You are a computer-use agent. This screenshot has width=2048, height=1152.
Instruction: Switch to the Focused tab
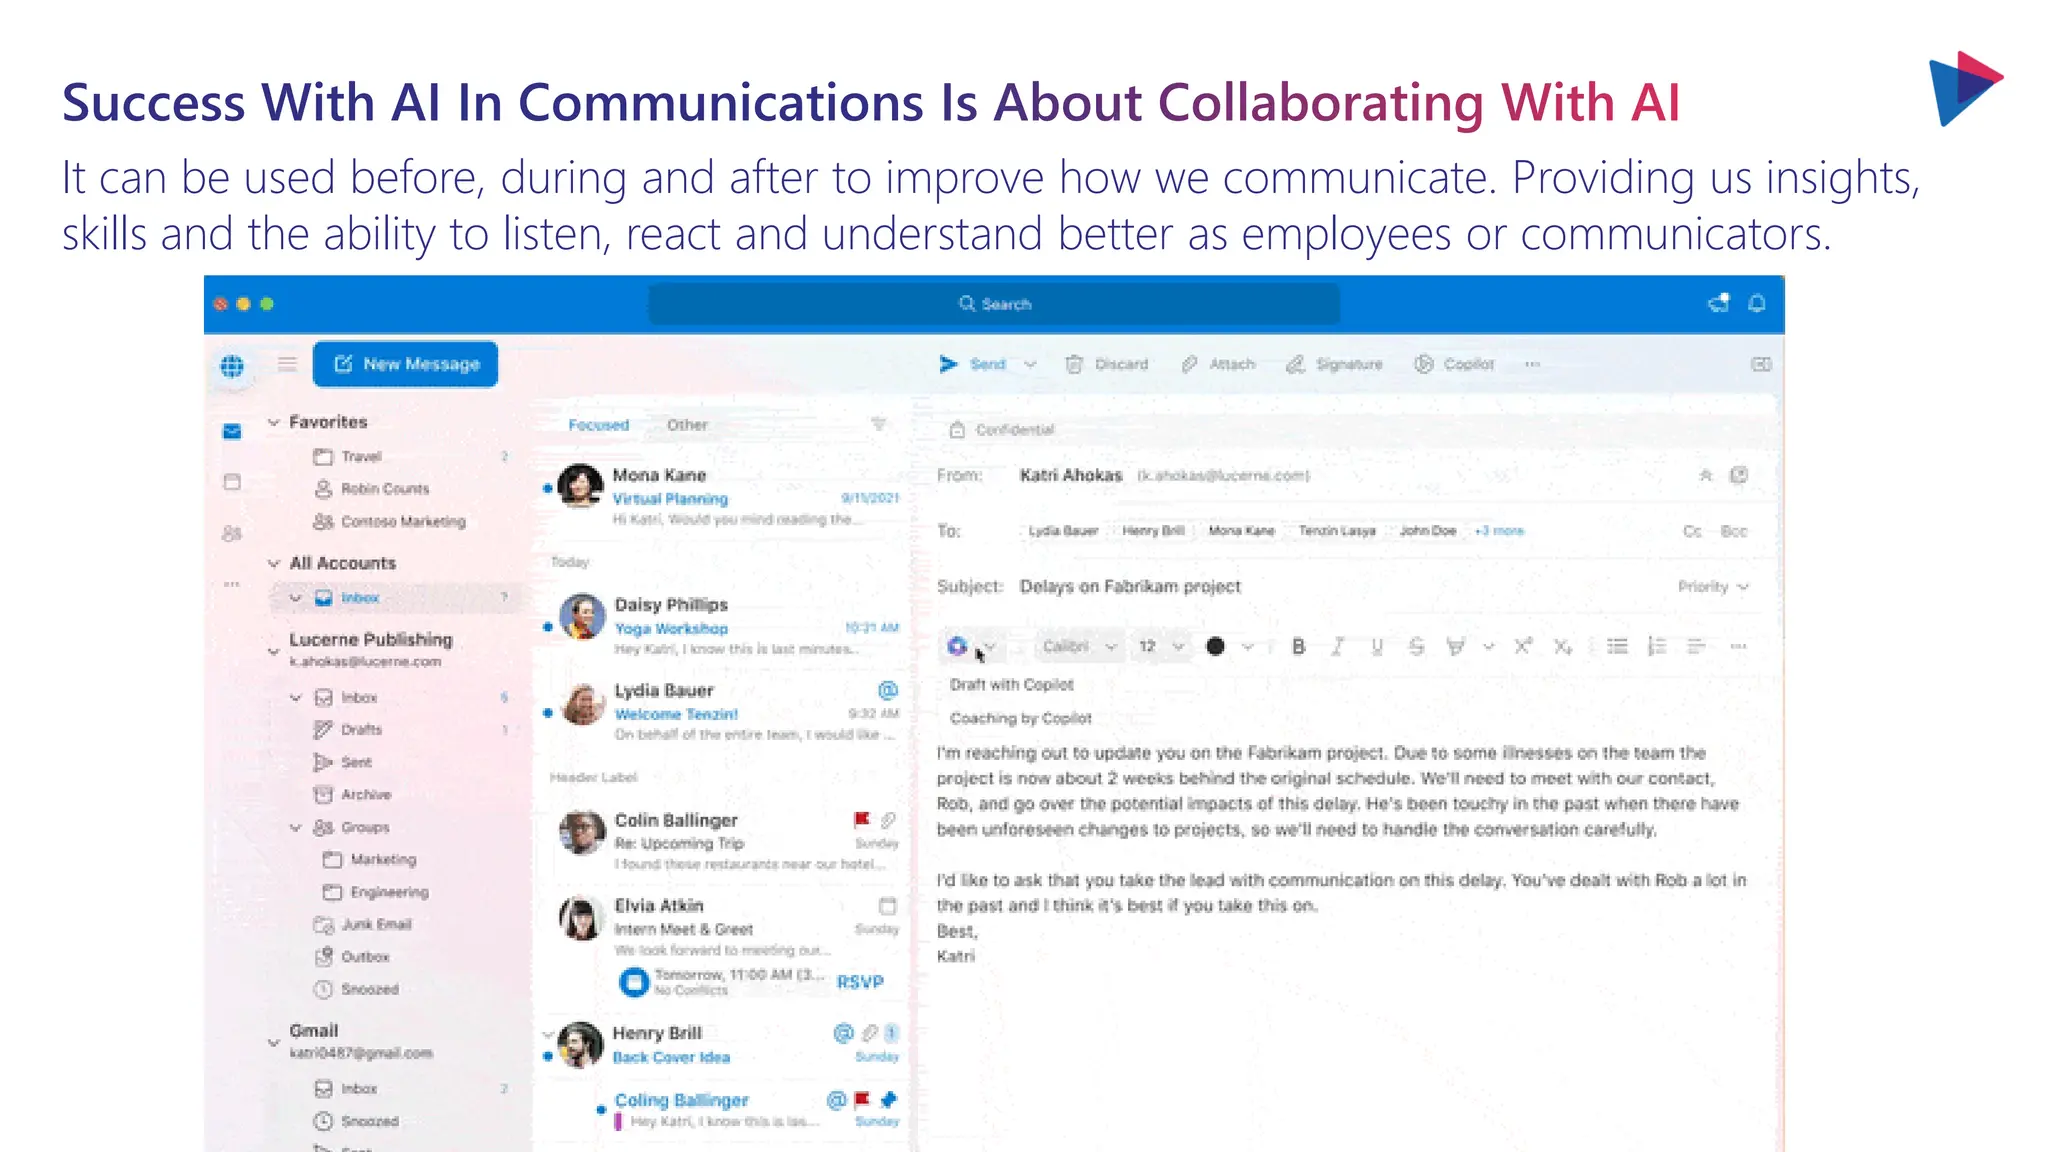(x=598, y=425)
